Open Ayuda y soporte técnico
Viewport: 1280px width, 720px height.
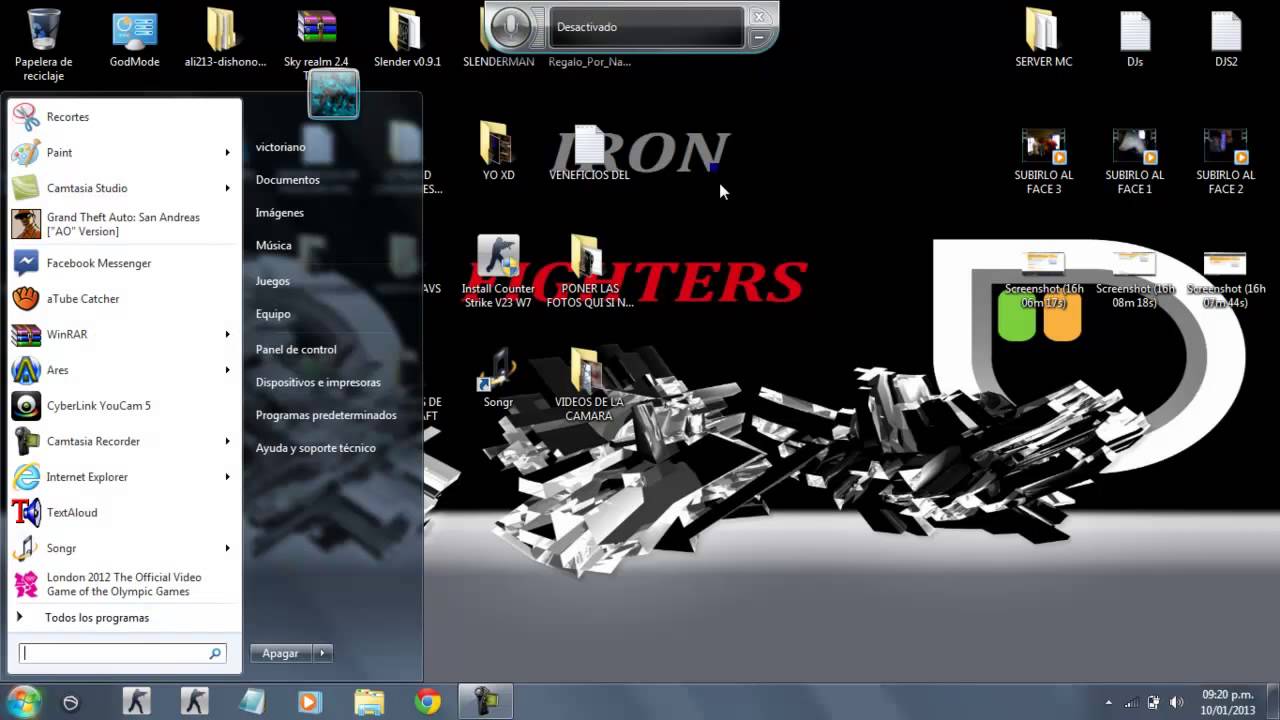tap(316, 448)
